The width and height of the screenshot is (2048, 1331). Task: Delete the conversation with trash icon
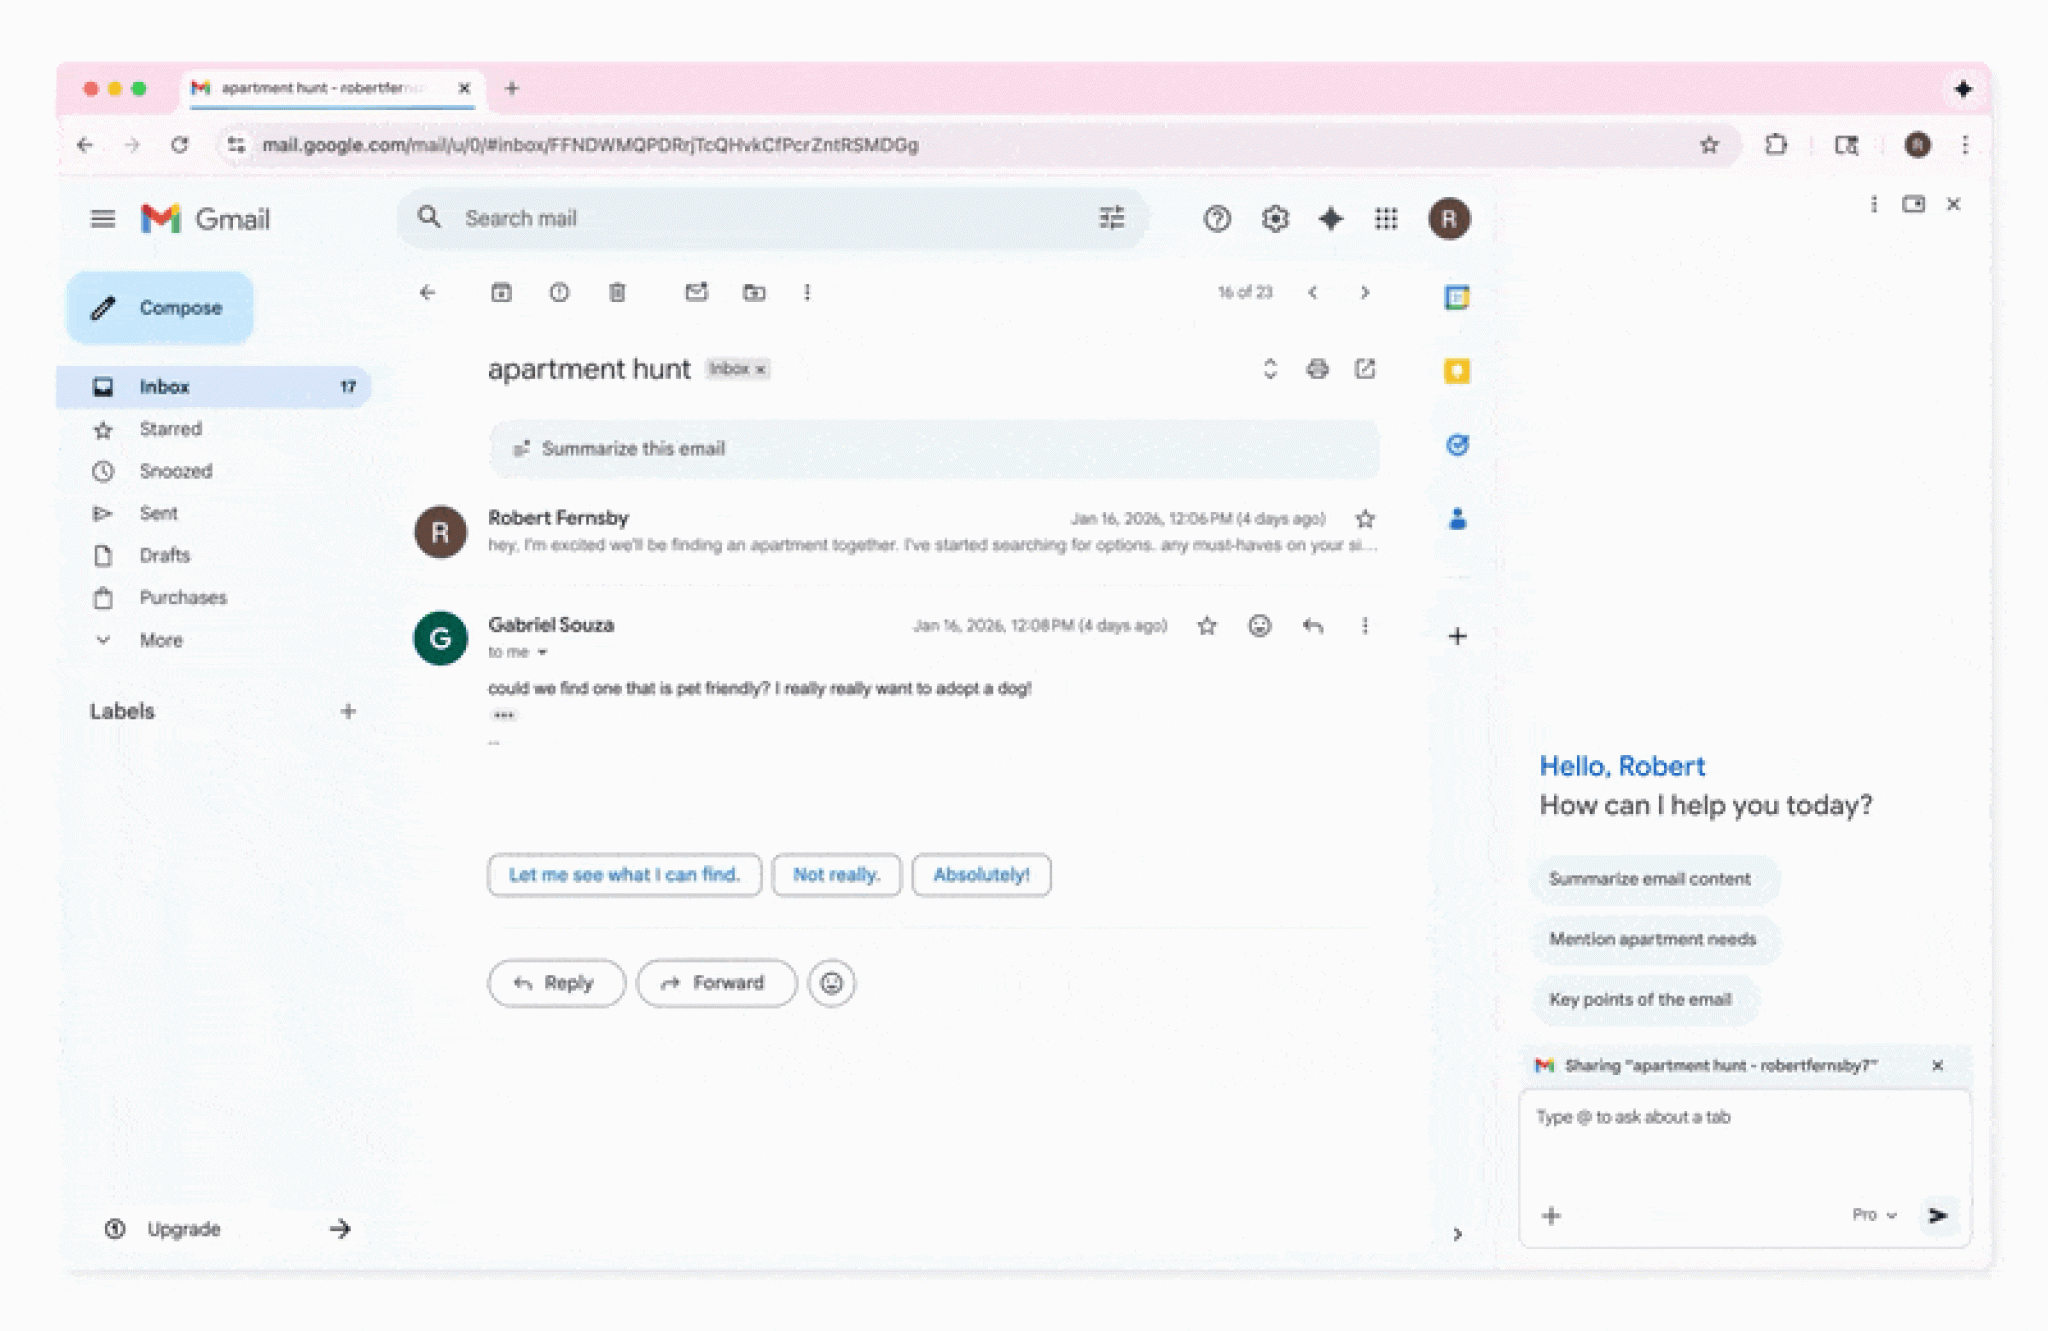pos(617,292)
